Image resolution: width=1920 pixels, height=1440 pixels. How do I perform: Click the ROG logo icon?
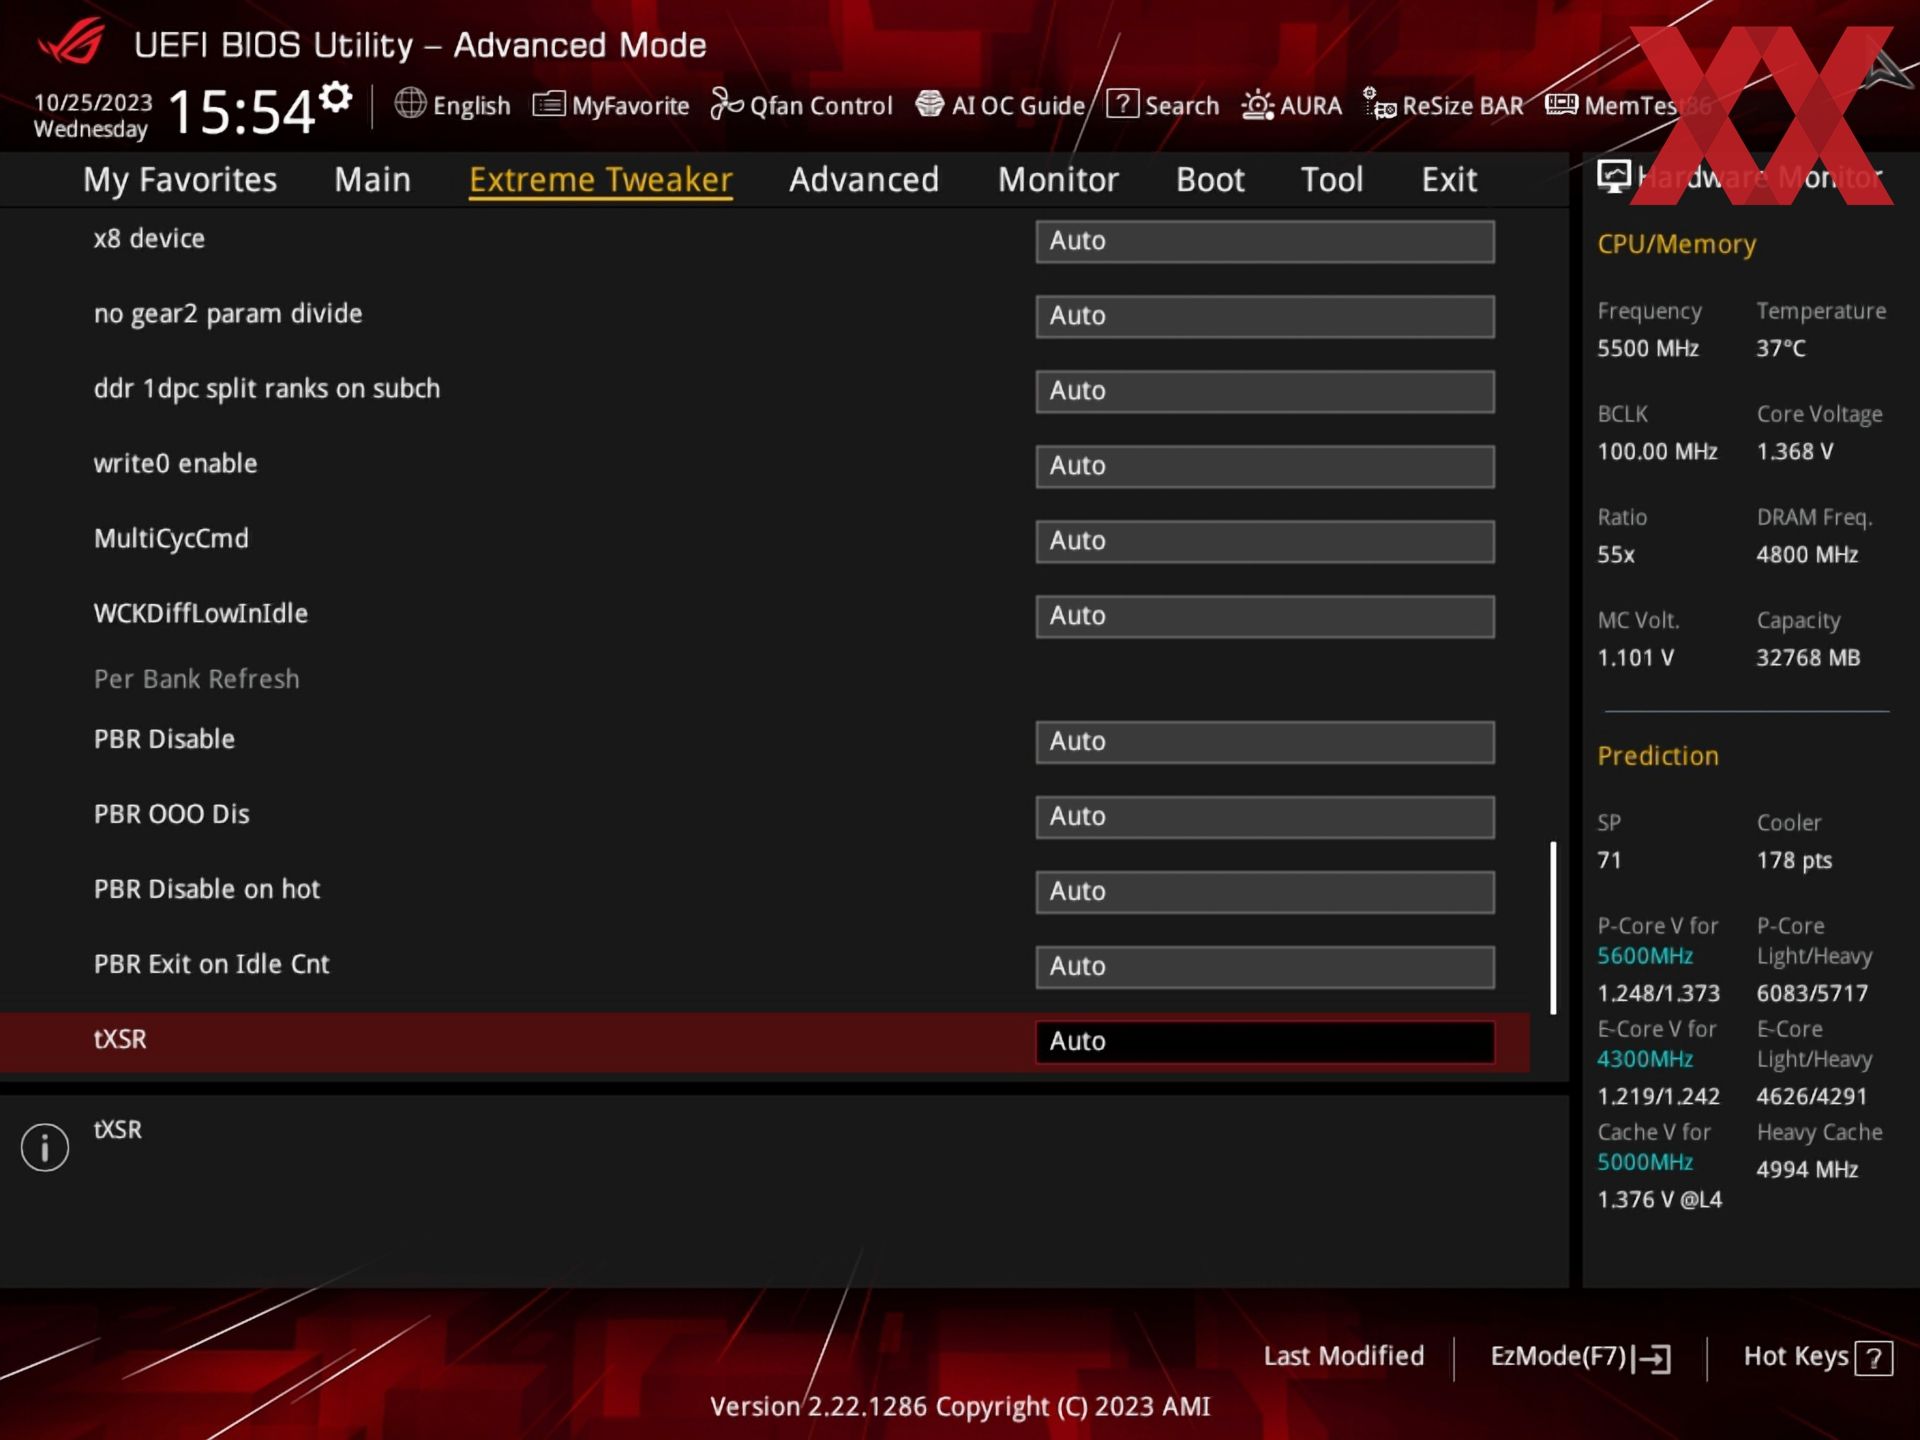71,42
